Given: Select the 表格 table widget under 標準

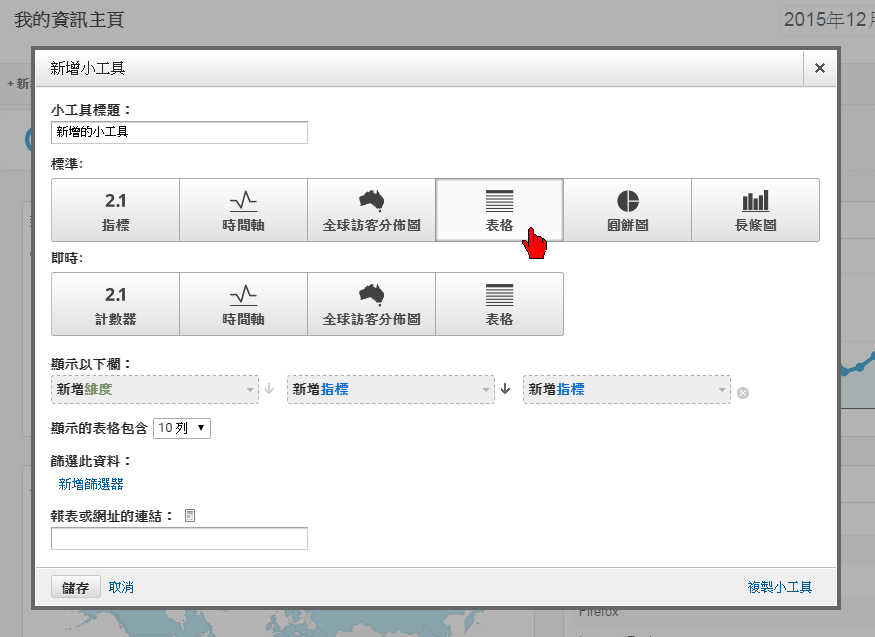Looking at the screenshot, I should (499, 203).
